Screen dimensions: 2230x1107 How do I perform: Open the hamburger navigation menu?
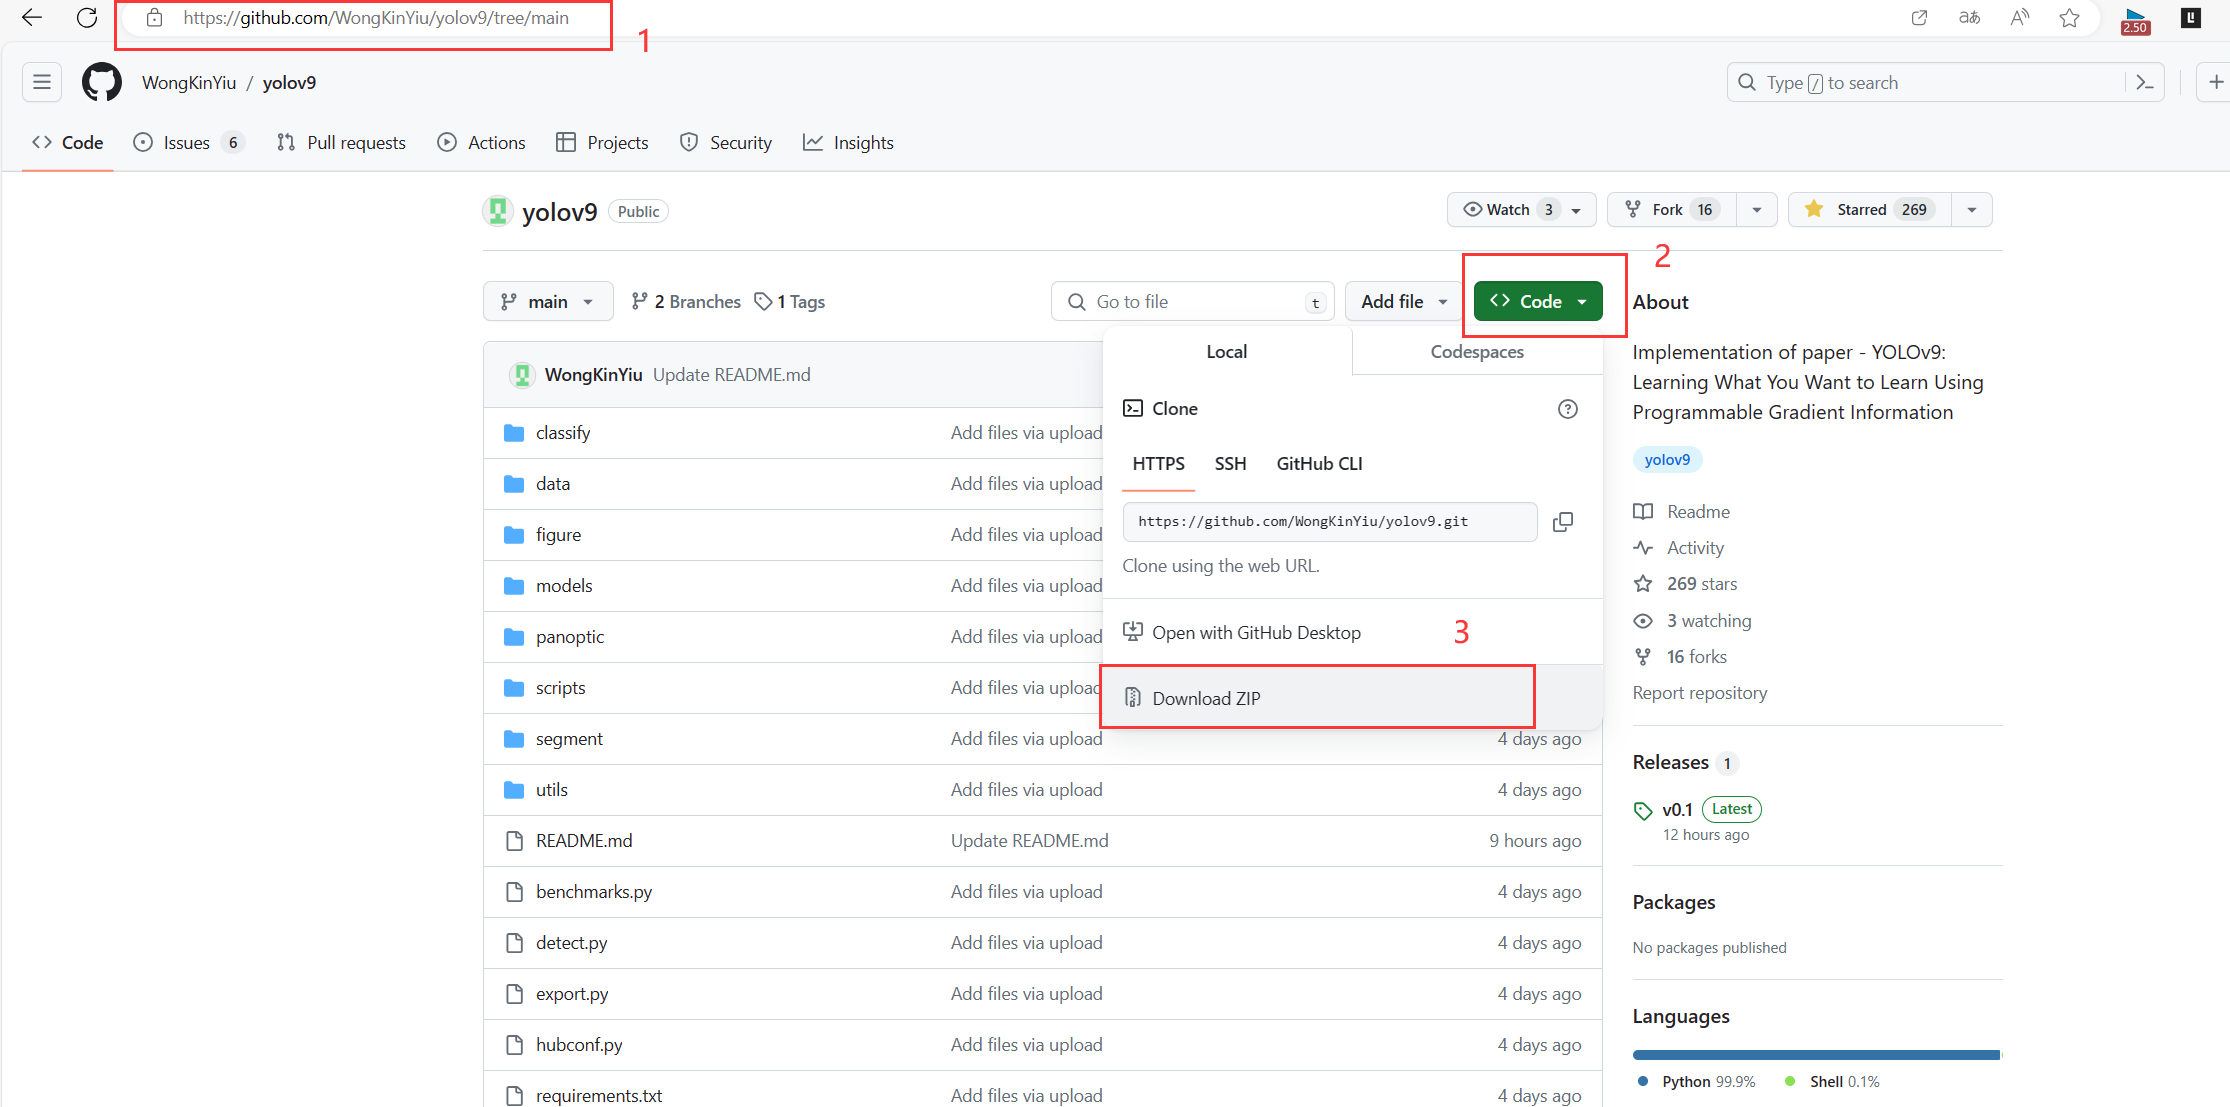coord(42,82)
